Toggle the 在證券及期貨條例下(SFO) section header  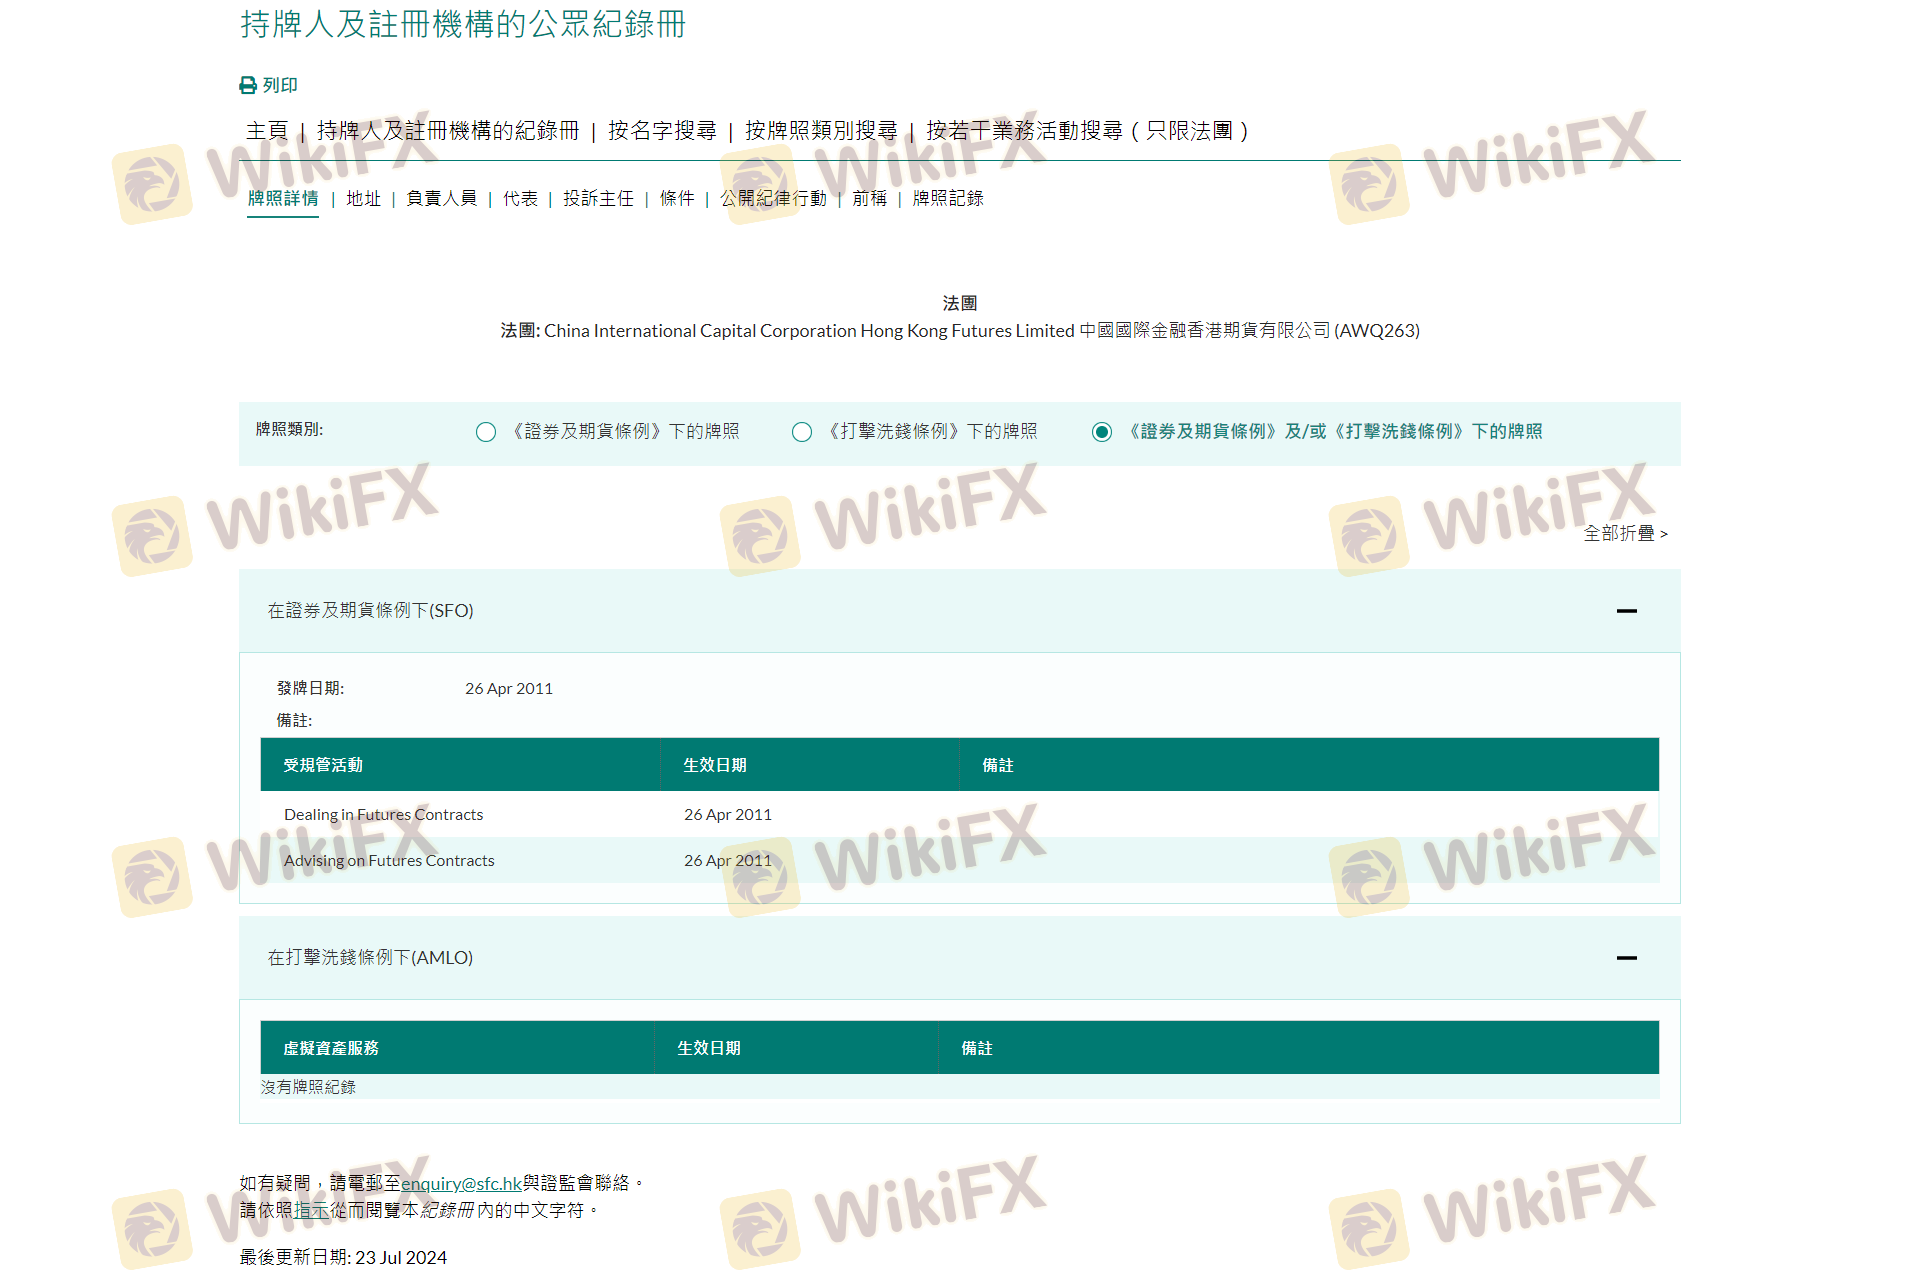pyautogui.click(x=371, y=611)
